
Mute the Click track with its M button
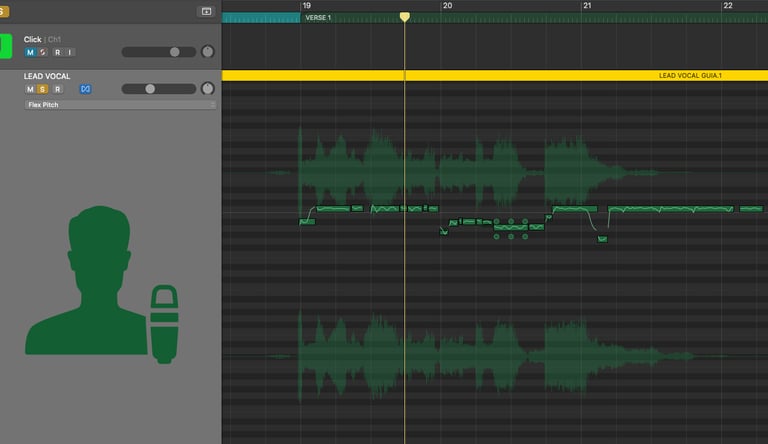click(30, 52)
